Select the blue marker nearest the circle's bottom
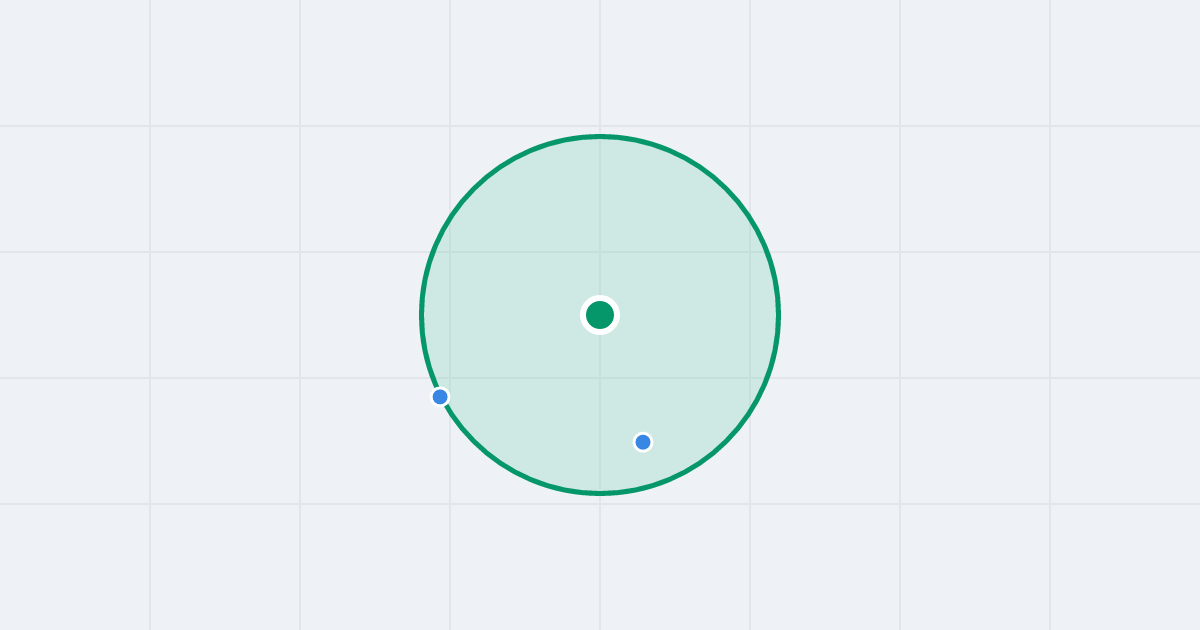Image resolution: width=1200 pixels, height=630 pixels. point(643,442)
